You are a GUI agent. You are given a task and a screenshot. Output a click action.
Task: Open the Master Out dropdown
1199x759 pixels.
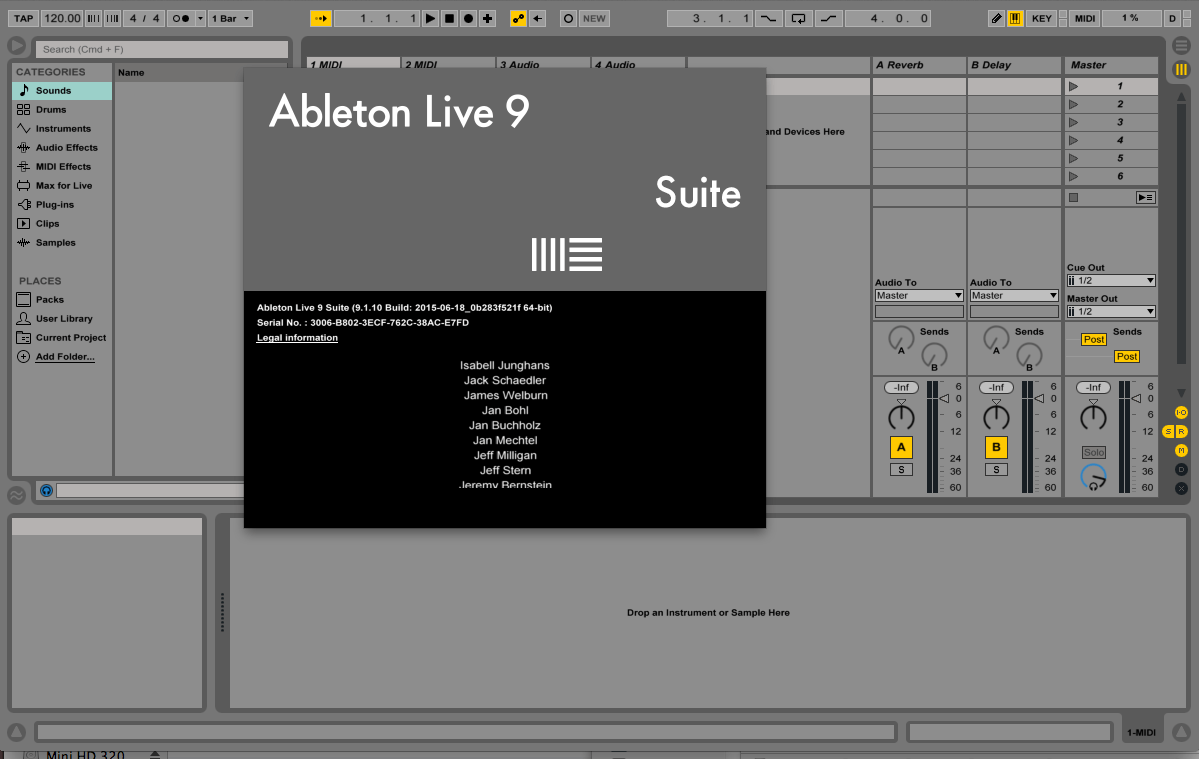[x=1111, y=312]
